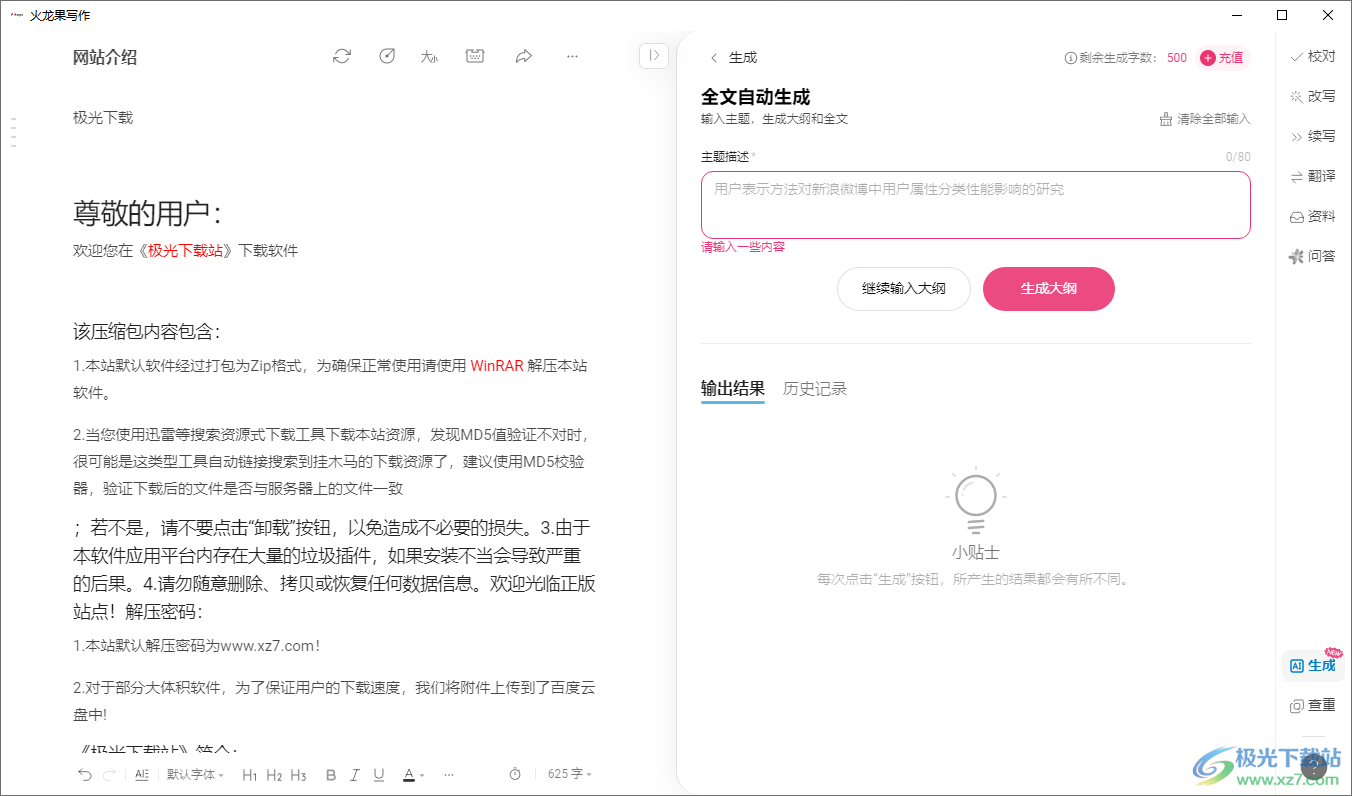Apply font color with A icon
This screenshot has height=796, width=1352.
pyautogui.click(x=408, y=775)
